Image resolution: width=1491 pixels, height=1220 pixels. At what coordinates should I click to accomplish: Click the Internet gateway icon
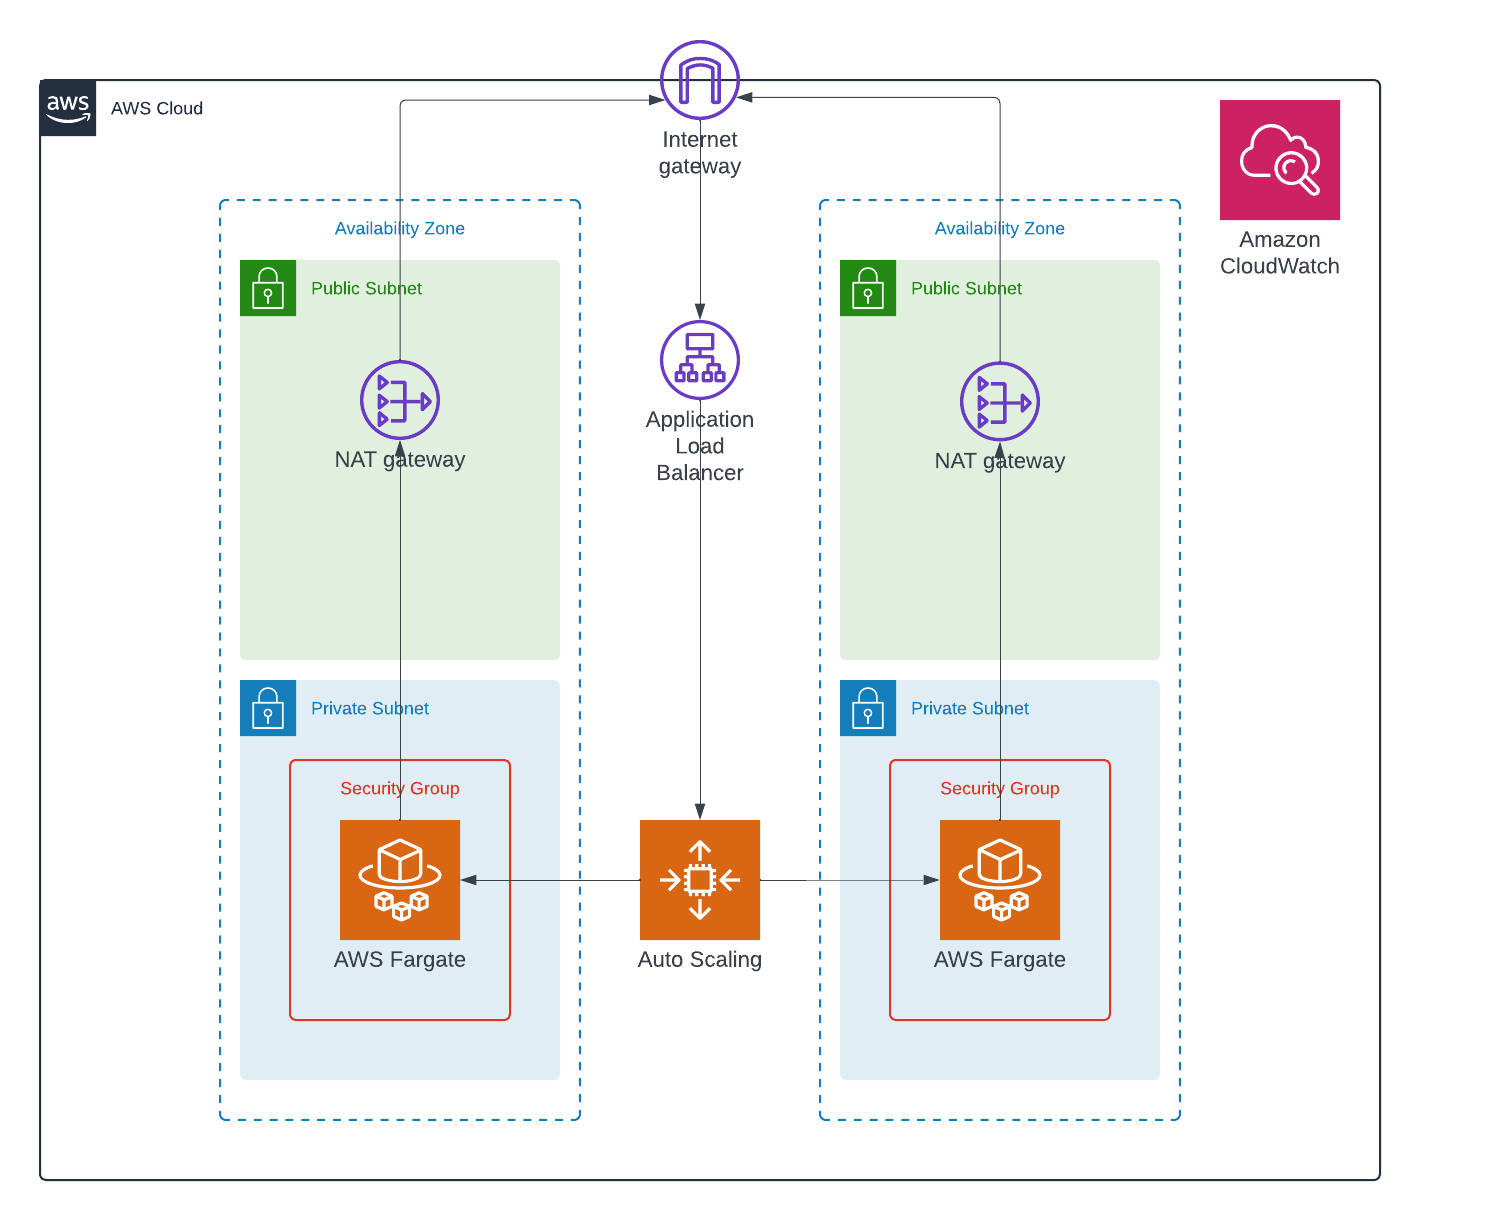click(x=700, y=80)
